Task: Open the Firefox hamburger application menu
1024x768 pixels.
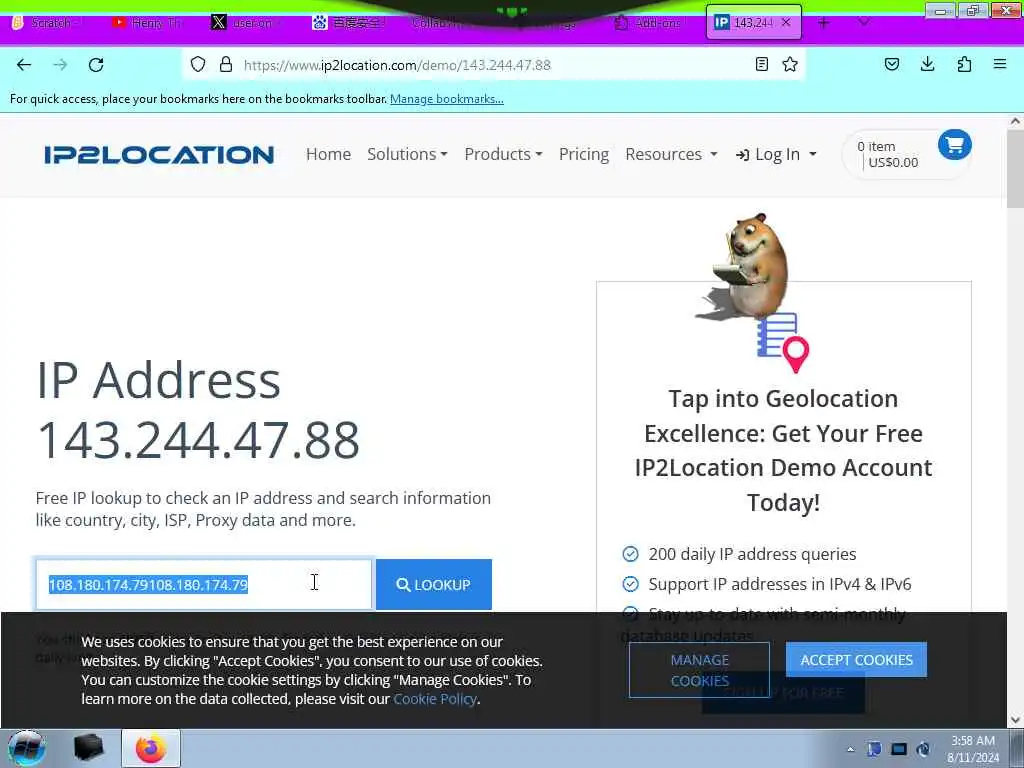Action: point(1000,64)
